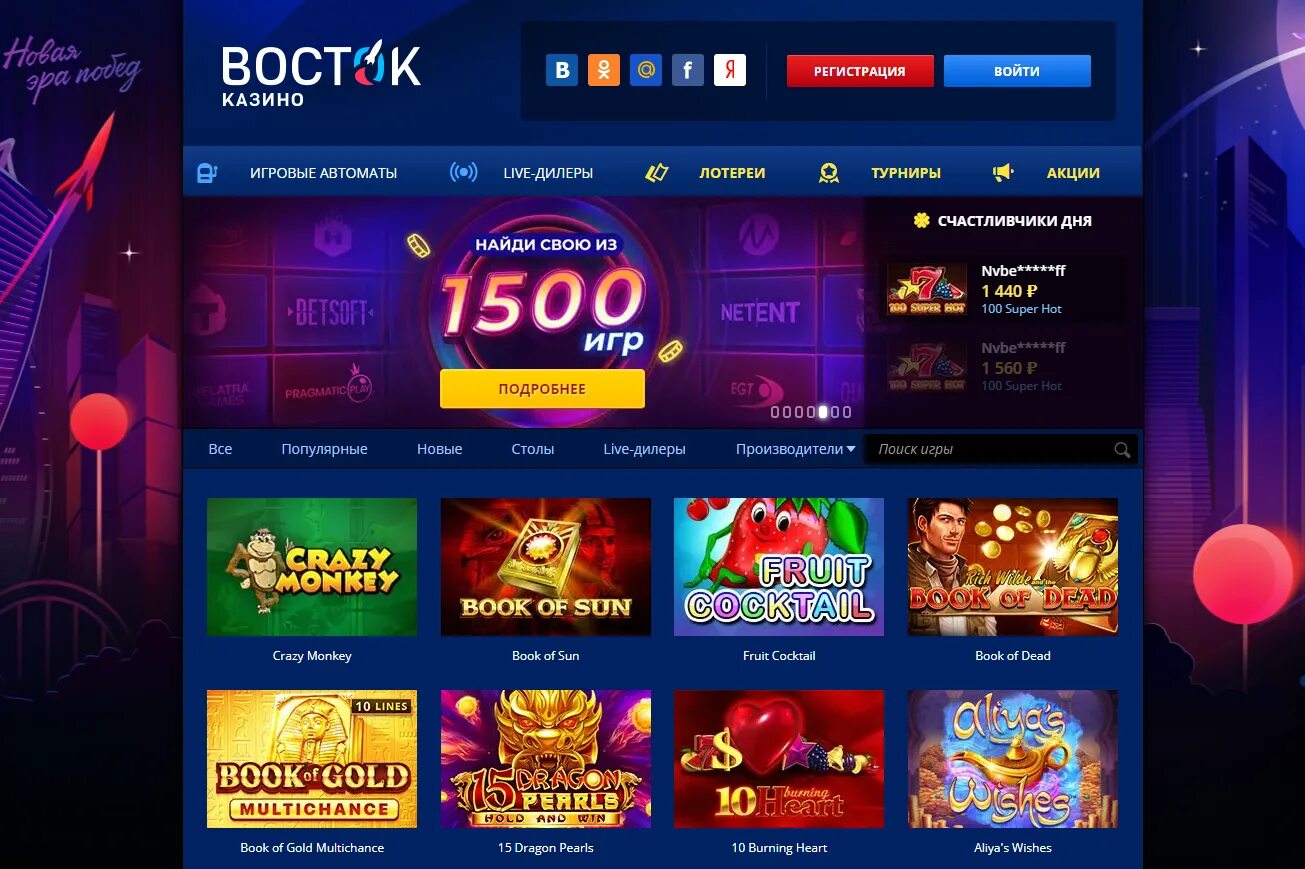
Task: Click the yellow Подробнее banner button
Action: click(x=542, y=389)
